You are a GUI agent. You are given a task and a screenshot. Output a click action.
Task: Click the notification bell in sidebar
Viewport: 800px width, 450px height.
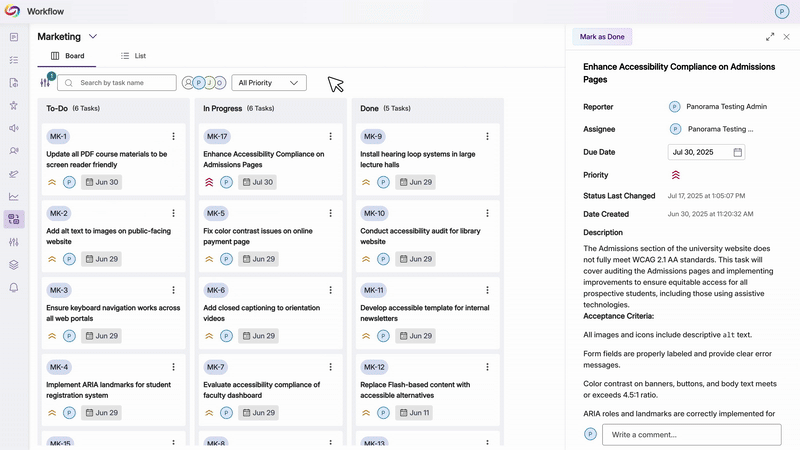[14, 288]
